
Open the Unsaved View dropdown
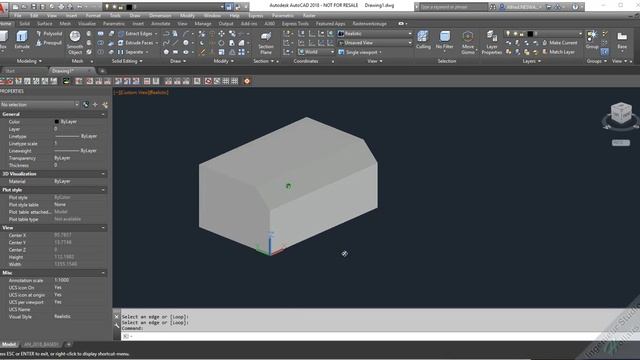coord(375,43)
